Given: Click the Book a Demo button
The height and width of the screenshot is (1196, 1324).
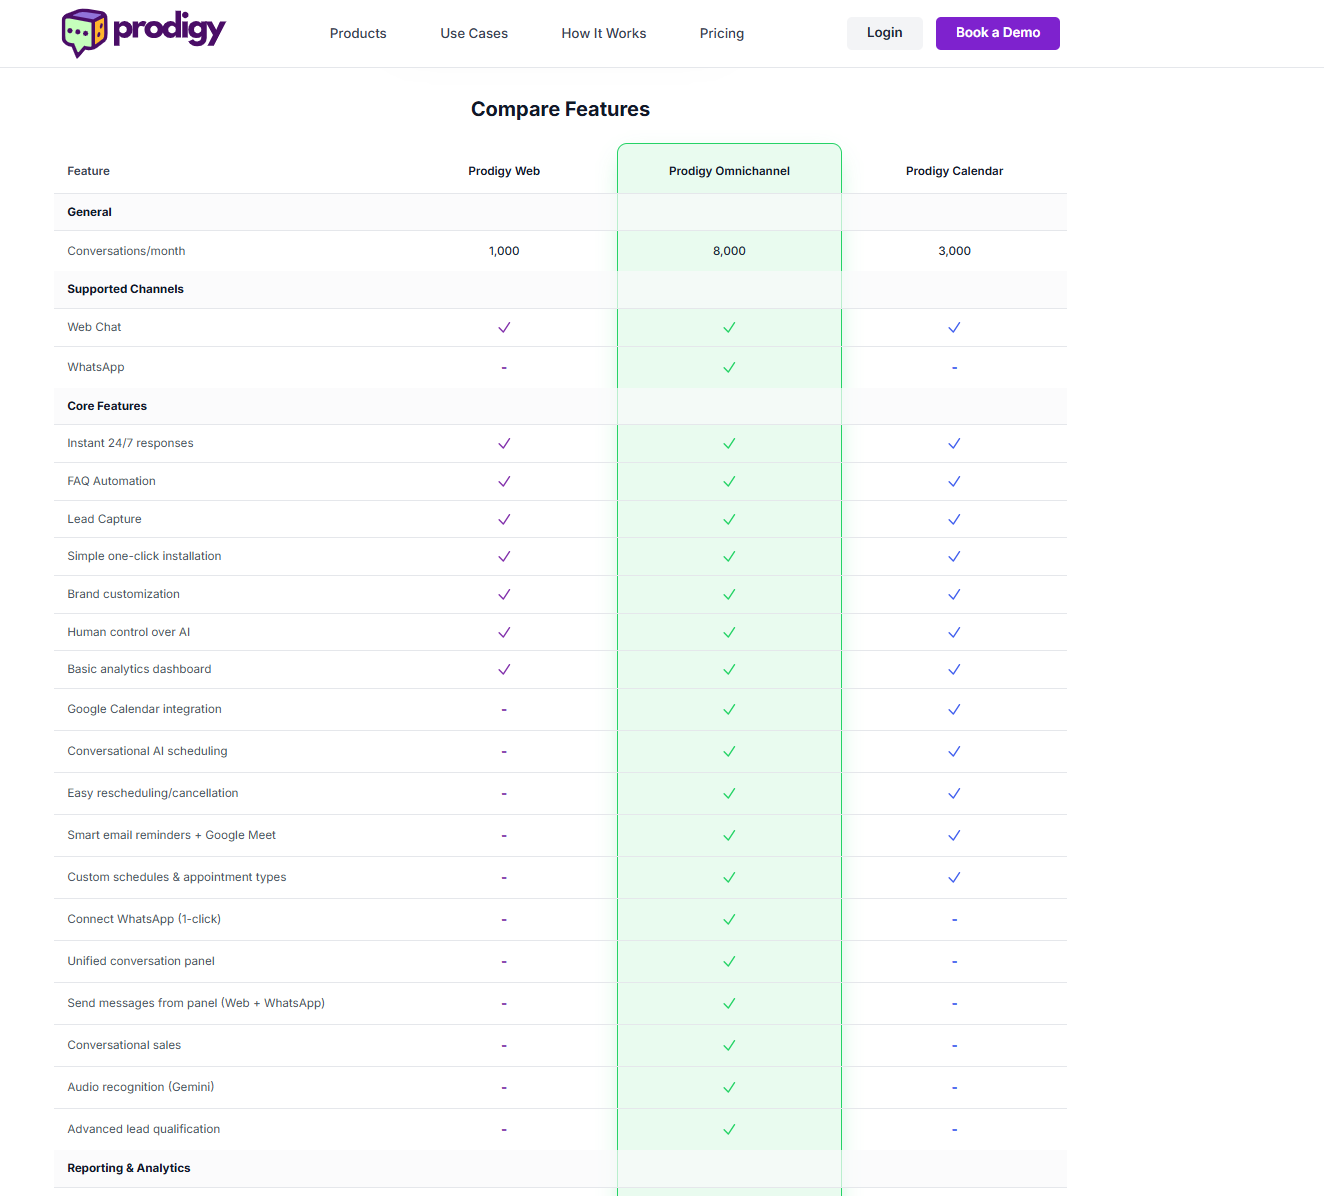Looking at the screenshot, I should [x=998, y=33].
